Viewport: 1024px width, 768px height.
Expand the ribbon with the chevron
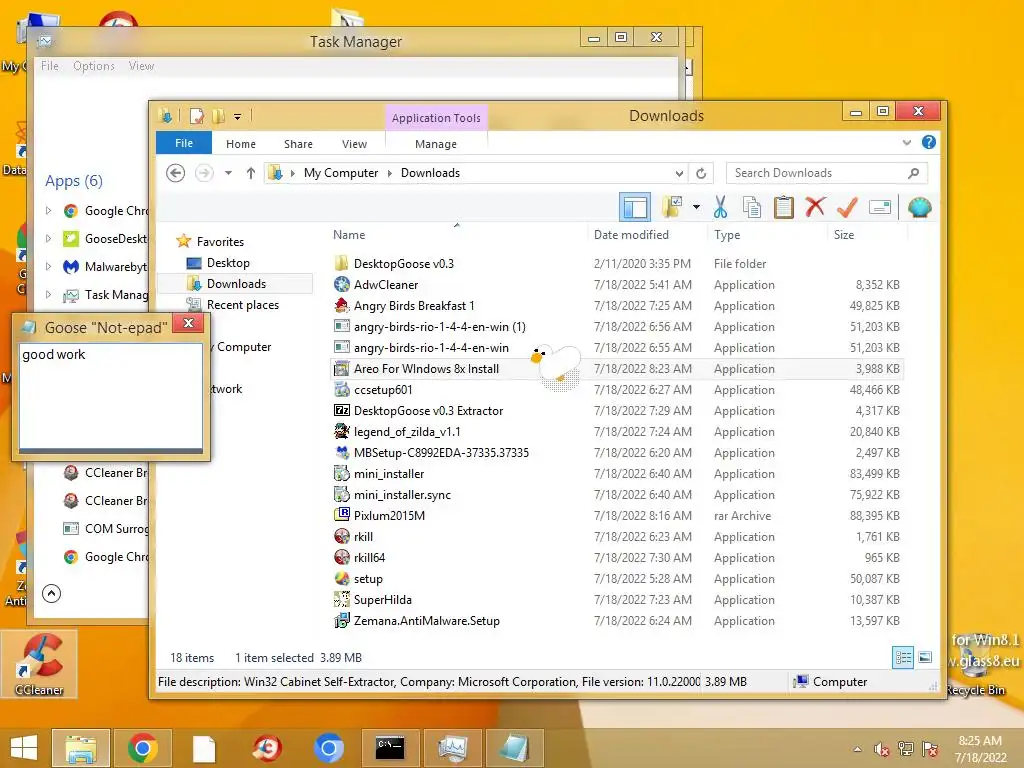pos(906,142)
